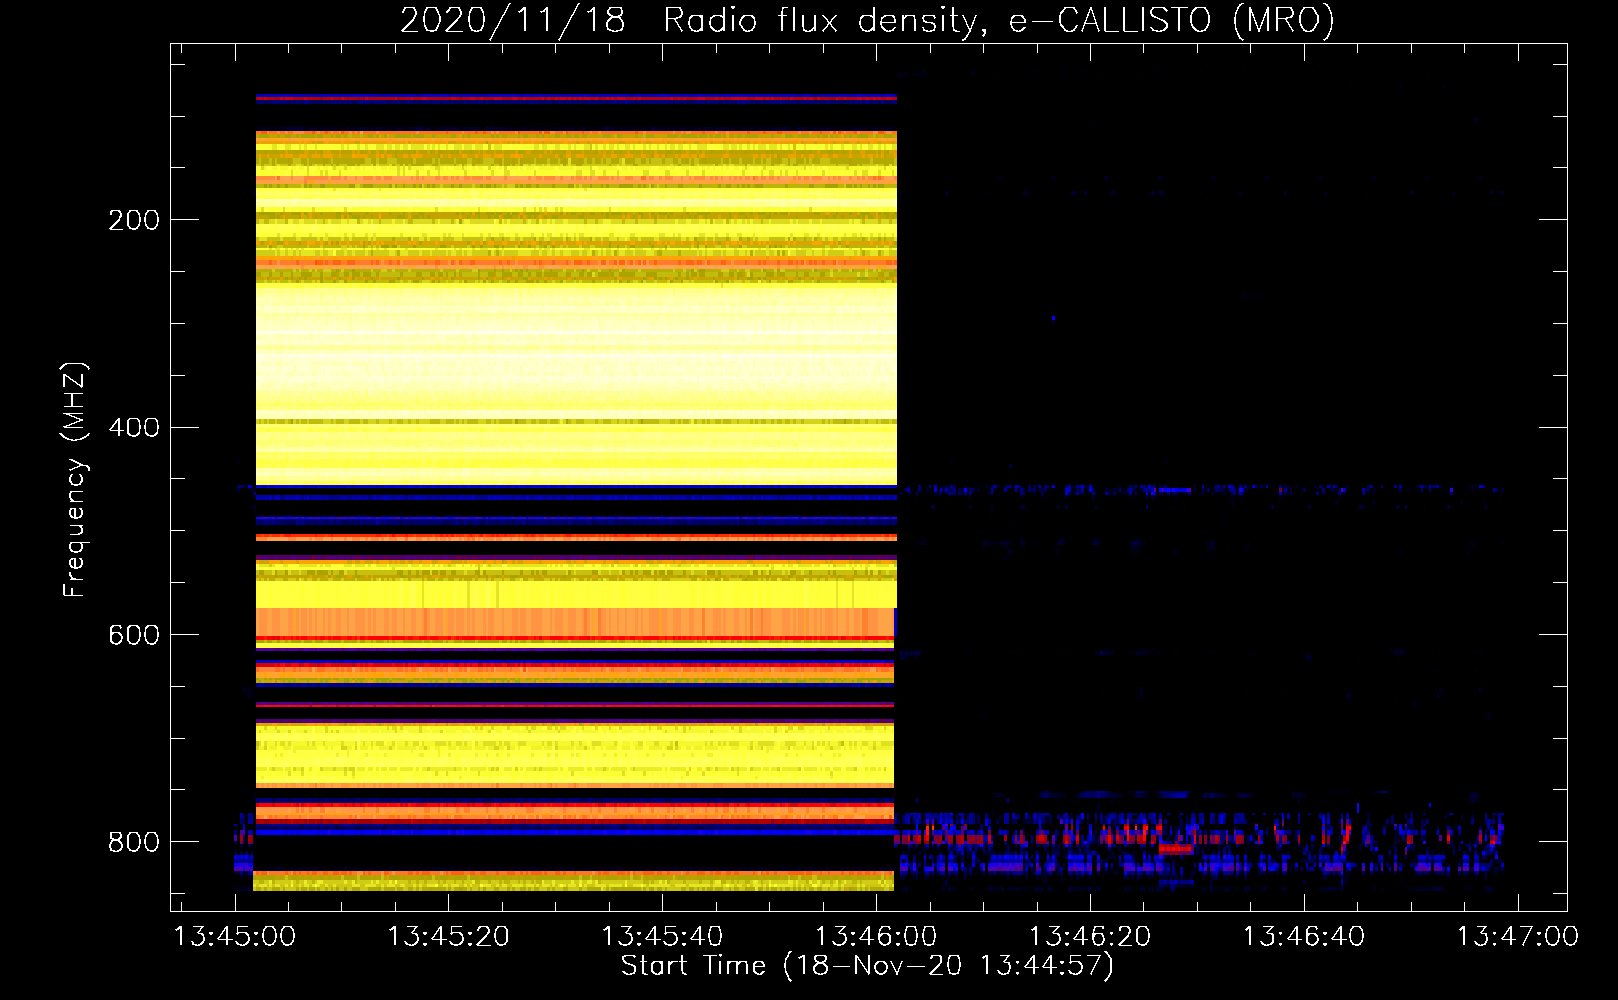Click the 13:47:00 time tick label
This screenshot has height=1000, width=1618.
[1518, 937]
